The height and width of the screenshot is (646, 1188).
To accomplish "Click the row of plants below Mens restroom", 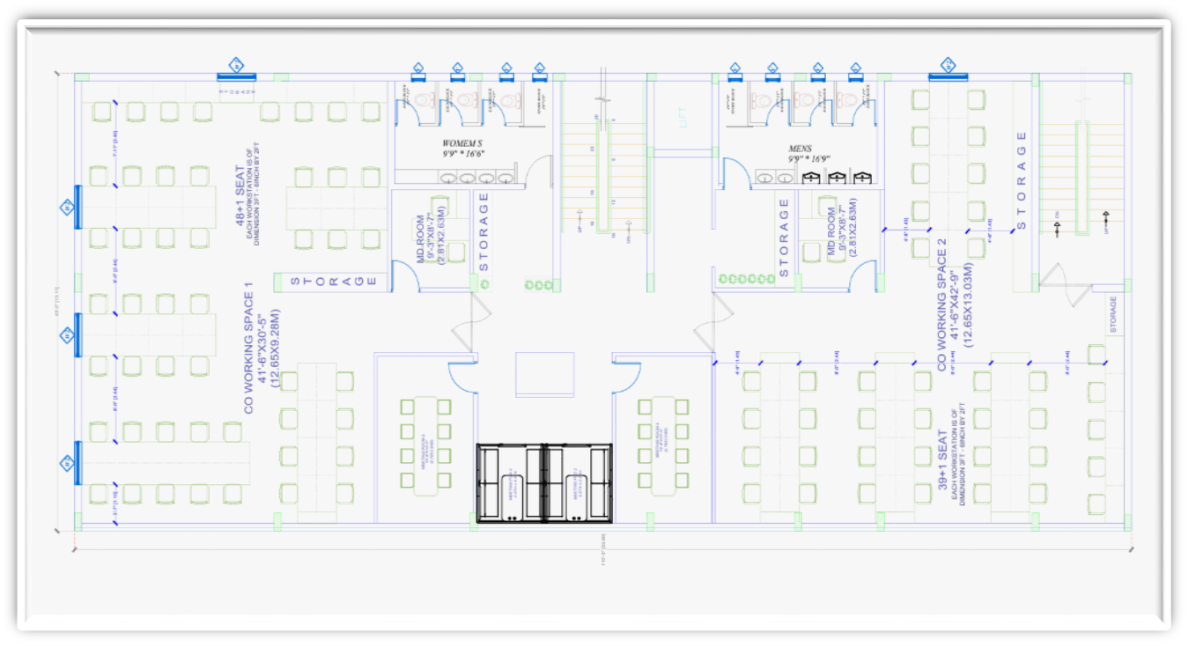I will pyautogui.click(x=740, y=278).
